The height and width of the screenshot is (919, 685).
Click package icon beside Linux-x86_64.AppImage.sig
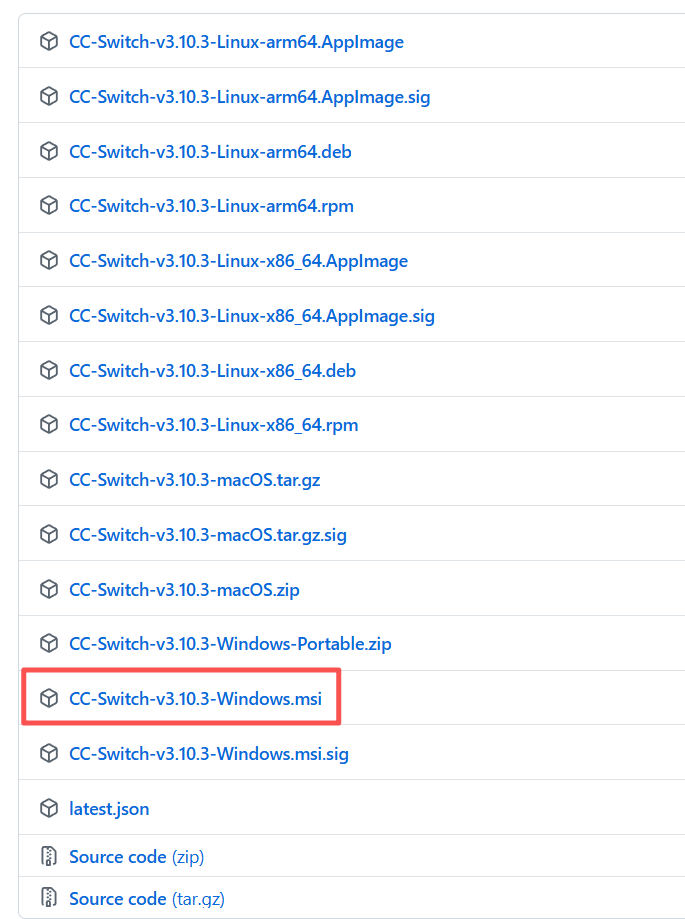pyautogui.click(x=49, y=315)
